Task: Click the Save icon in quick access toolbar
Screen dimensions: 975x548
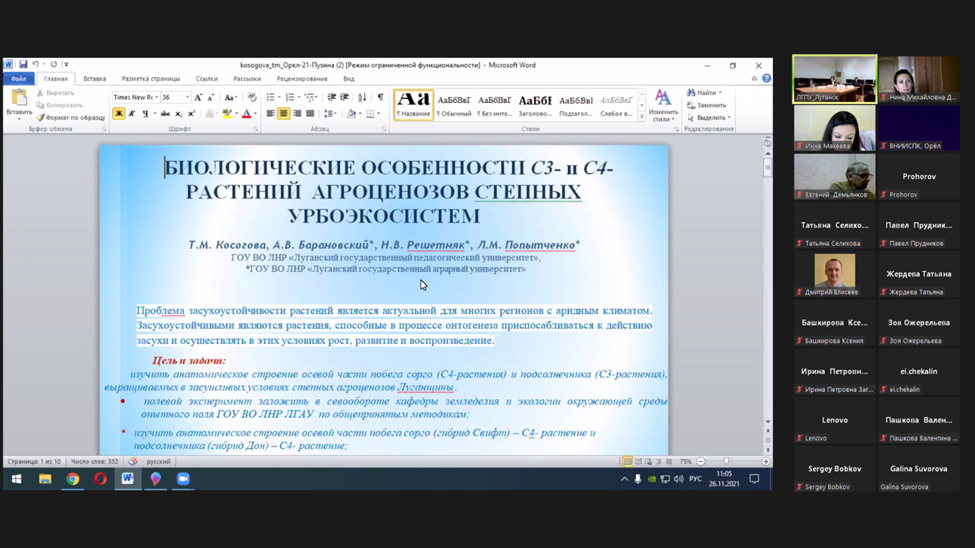Action: (23, 65)
